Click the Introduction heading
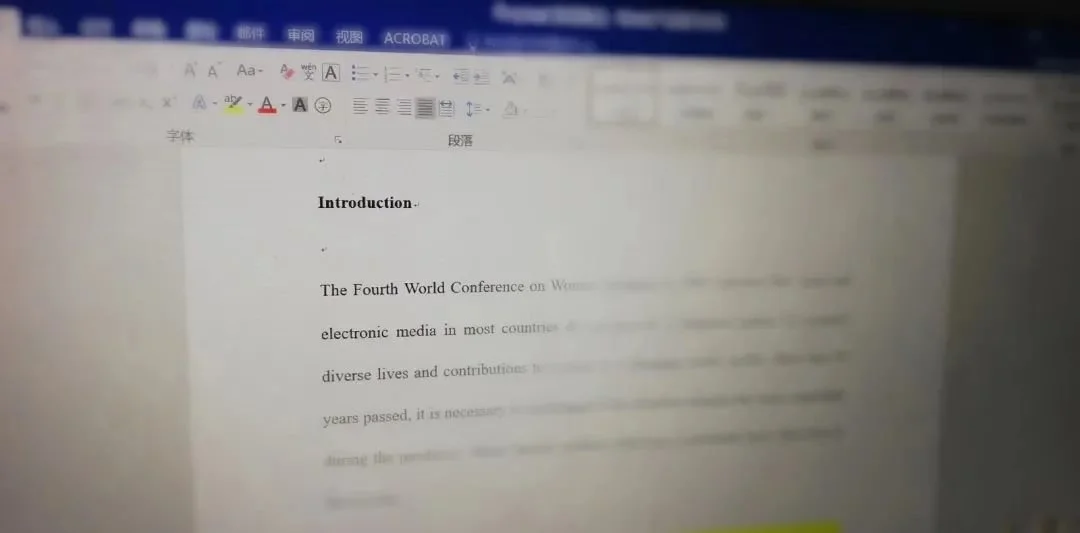The height and width of the screenshot is (533, 1080). (x=364, y=202)
